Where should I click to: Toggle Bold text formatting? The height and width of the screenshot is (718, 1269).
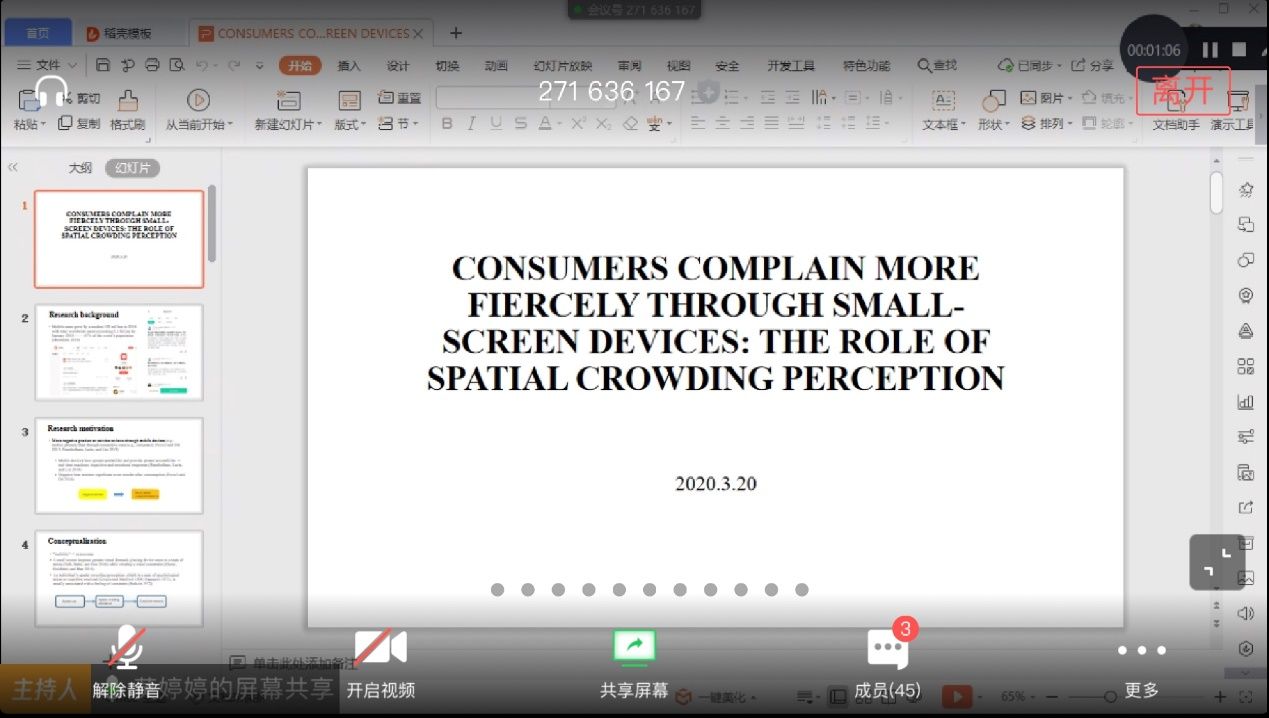coord(447,124)
